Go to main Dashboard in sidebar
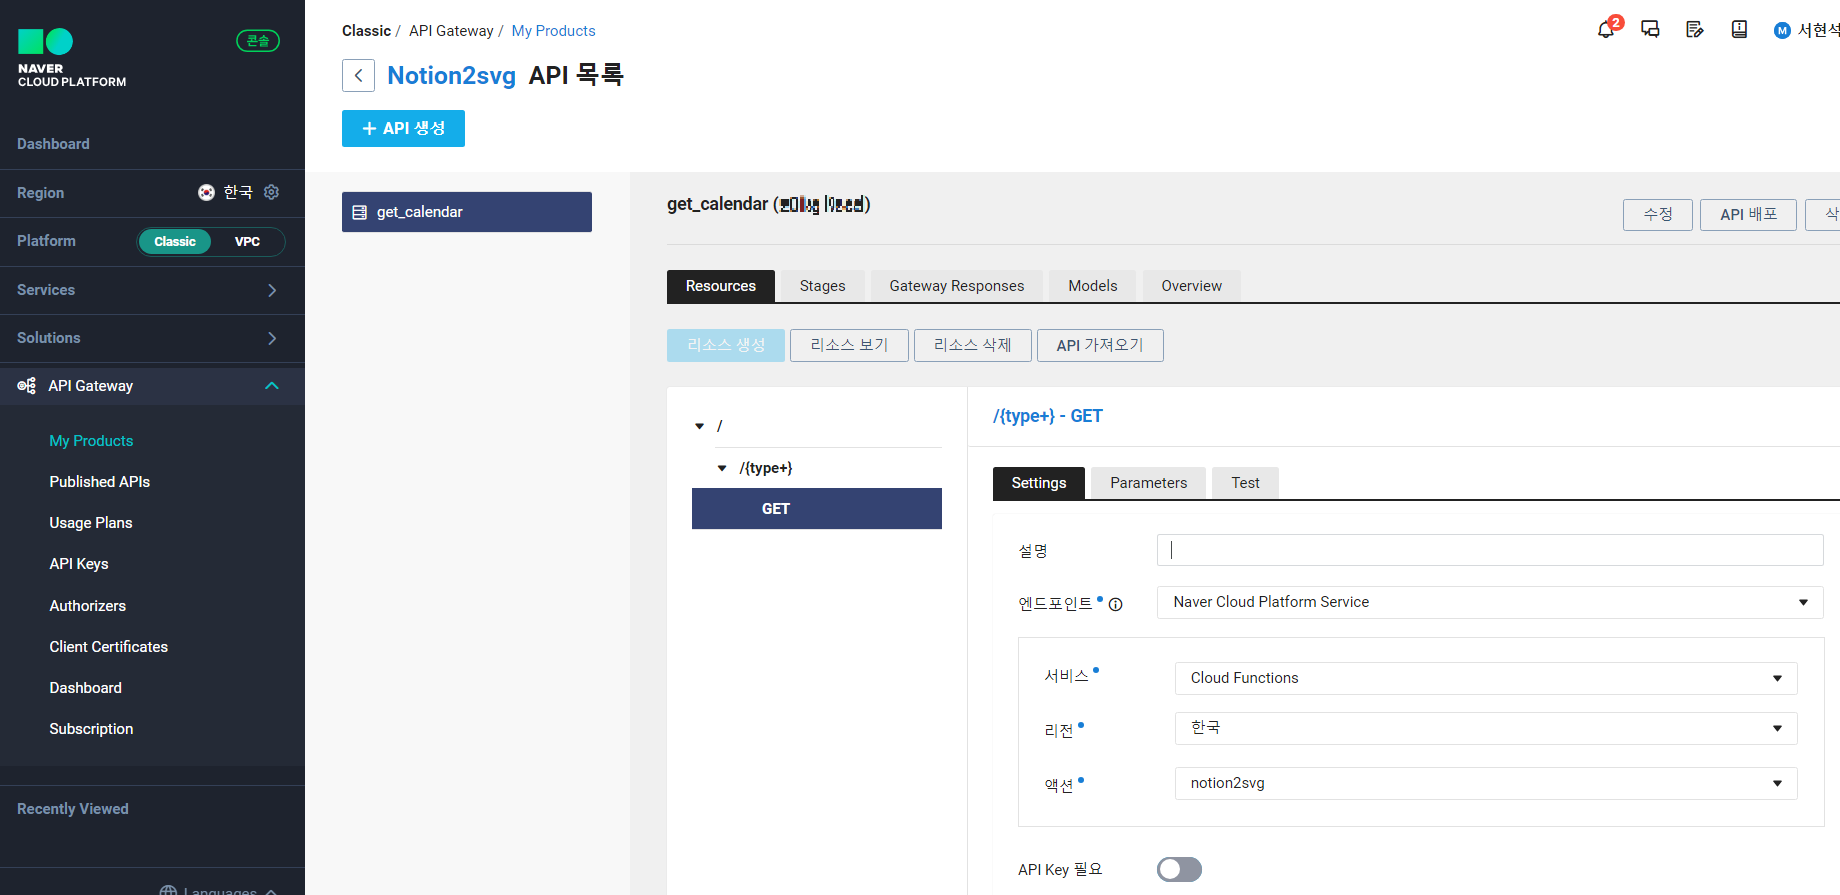Image resolution: width=1840 pixels, height=895 pixels. 53,144
